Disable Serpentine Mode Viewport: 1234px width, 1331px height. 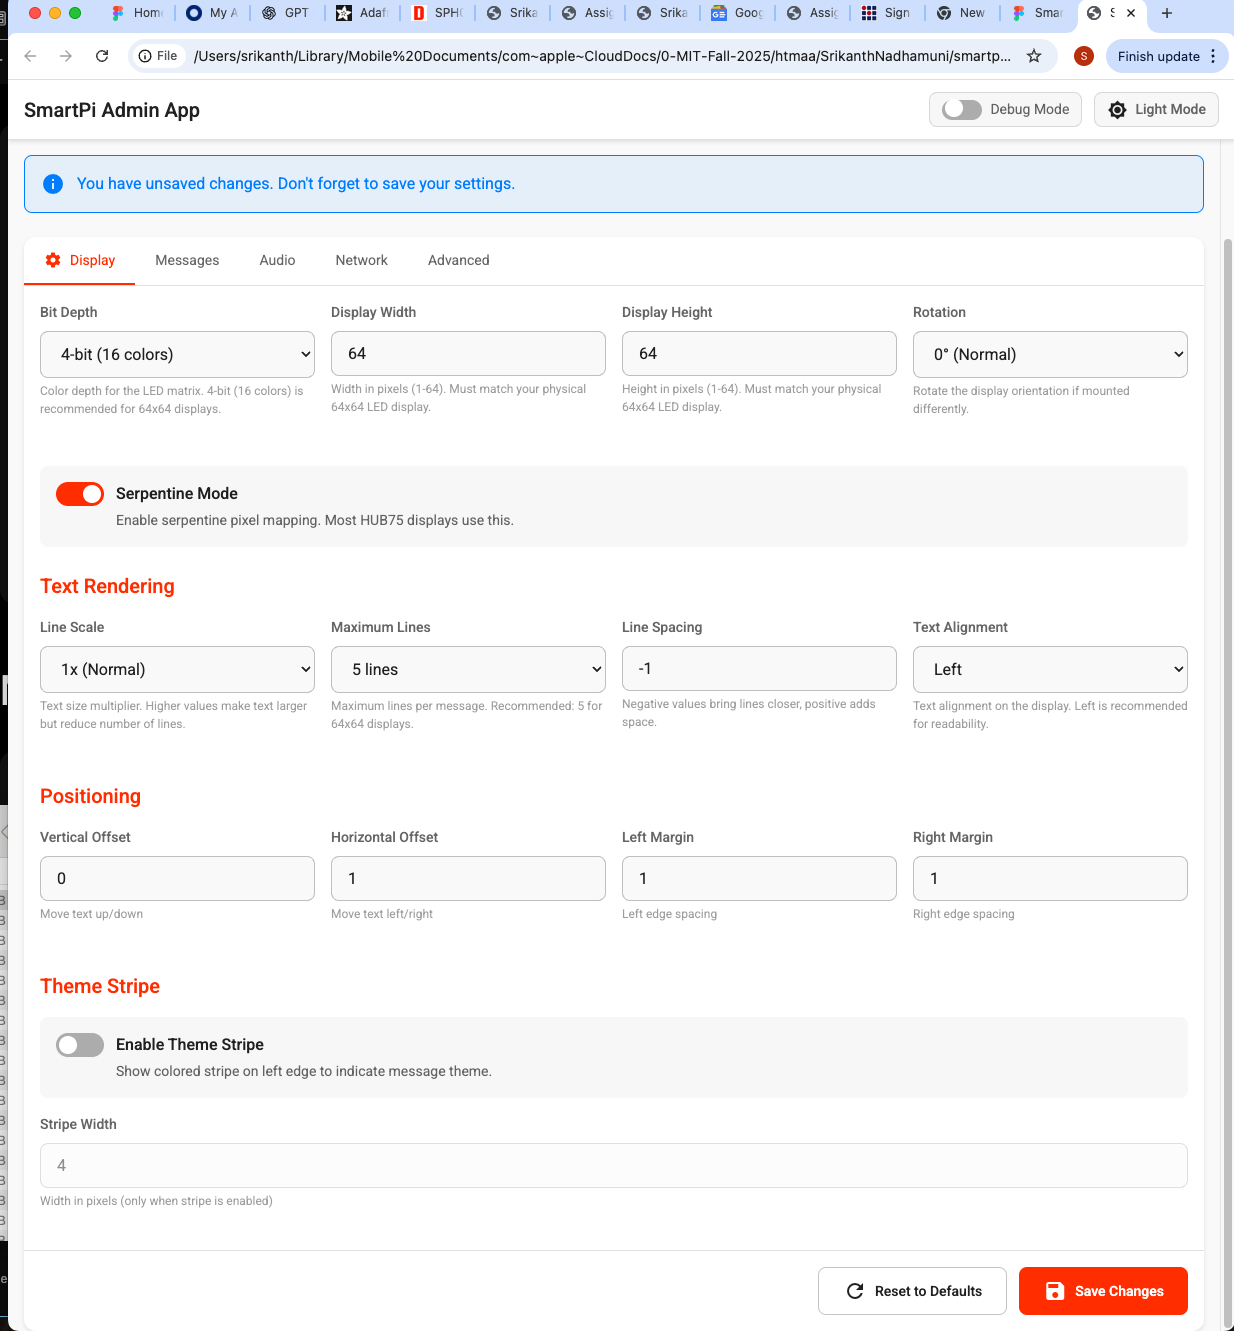[x=79, y=493]
